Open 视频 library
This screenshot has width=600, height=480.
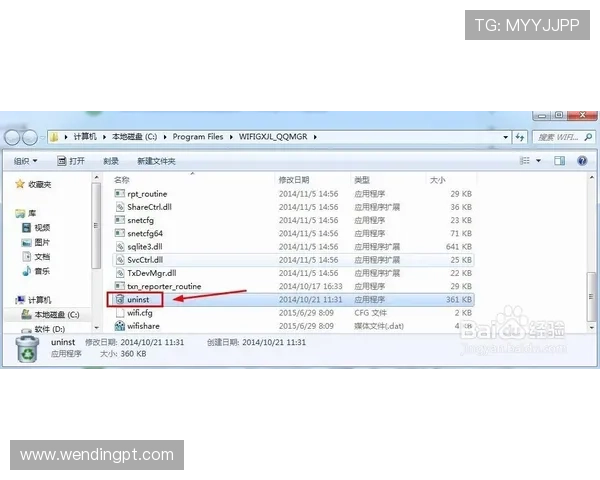point(36,228)
